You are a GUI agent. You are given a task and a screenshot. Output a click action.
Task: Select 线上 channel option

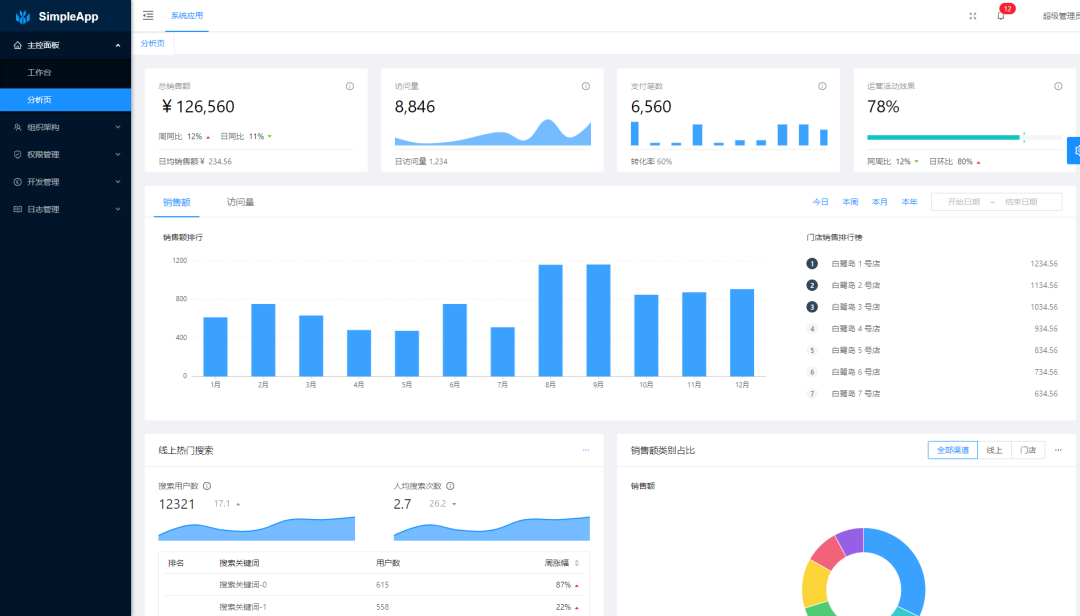coord(994,450)
